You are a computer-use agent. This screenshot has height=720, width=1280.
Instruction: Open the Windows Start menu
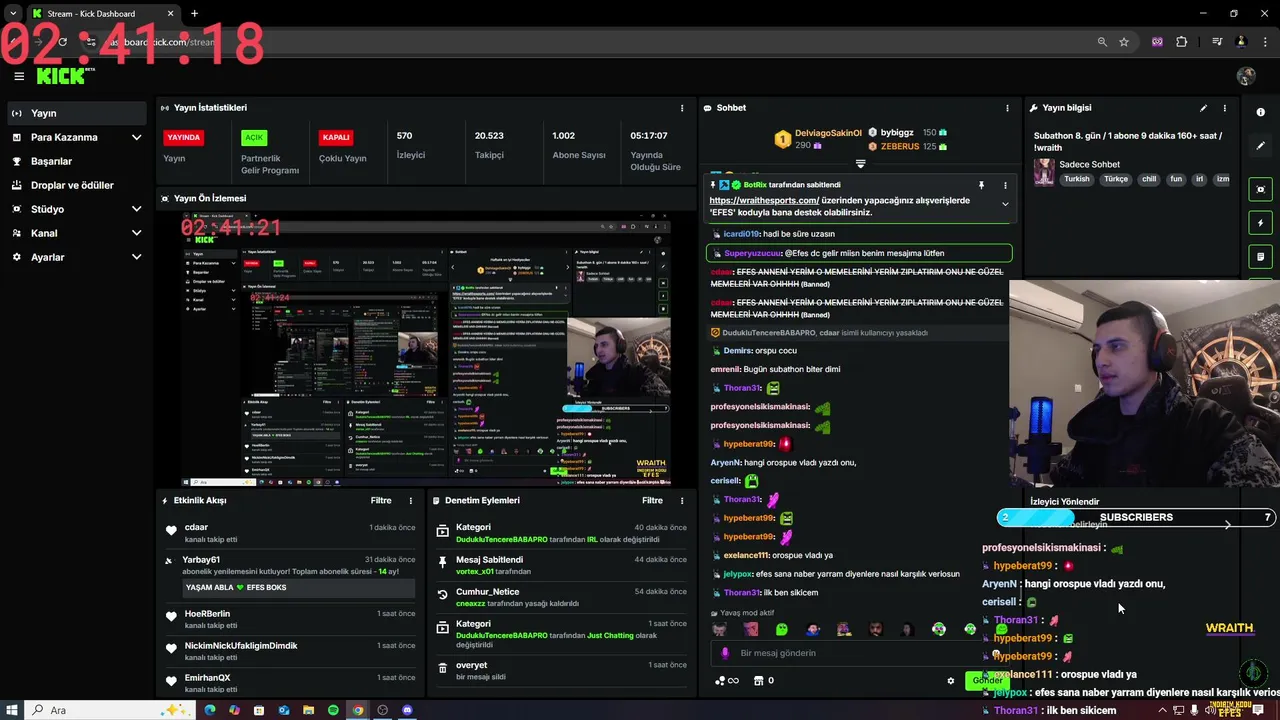[12, 710]
